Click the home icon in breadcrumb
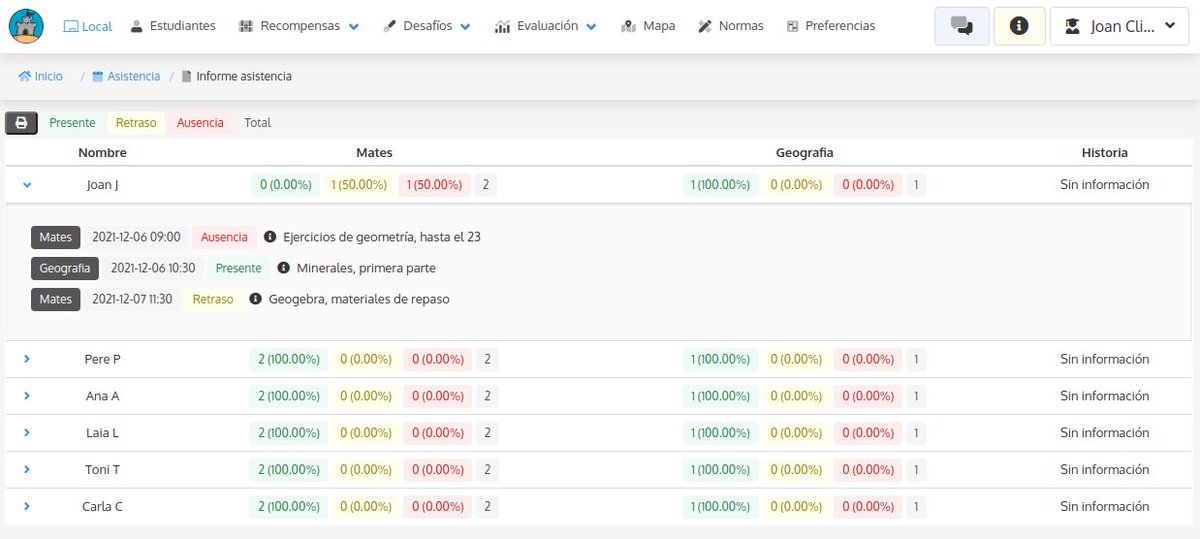The height and width of the screenshot is (539, 1200). pyautogui.click(x=24, y=76)
